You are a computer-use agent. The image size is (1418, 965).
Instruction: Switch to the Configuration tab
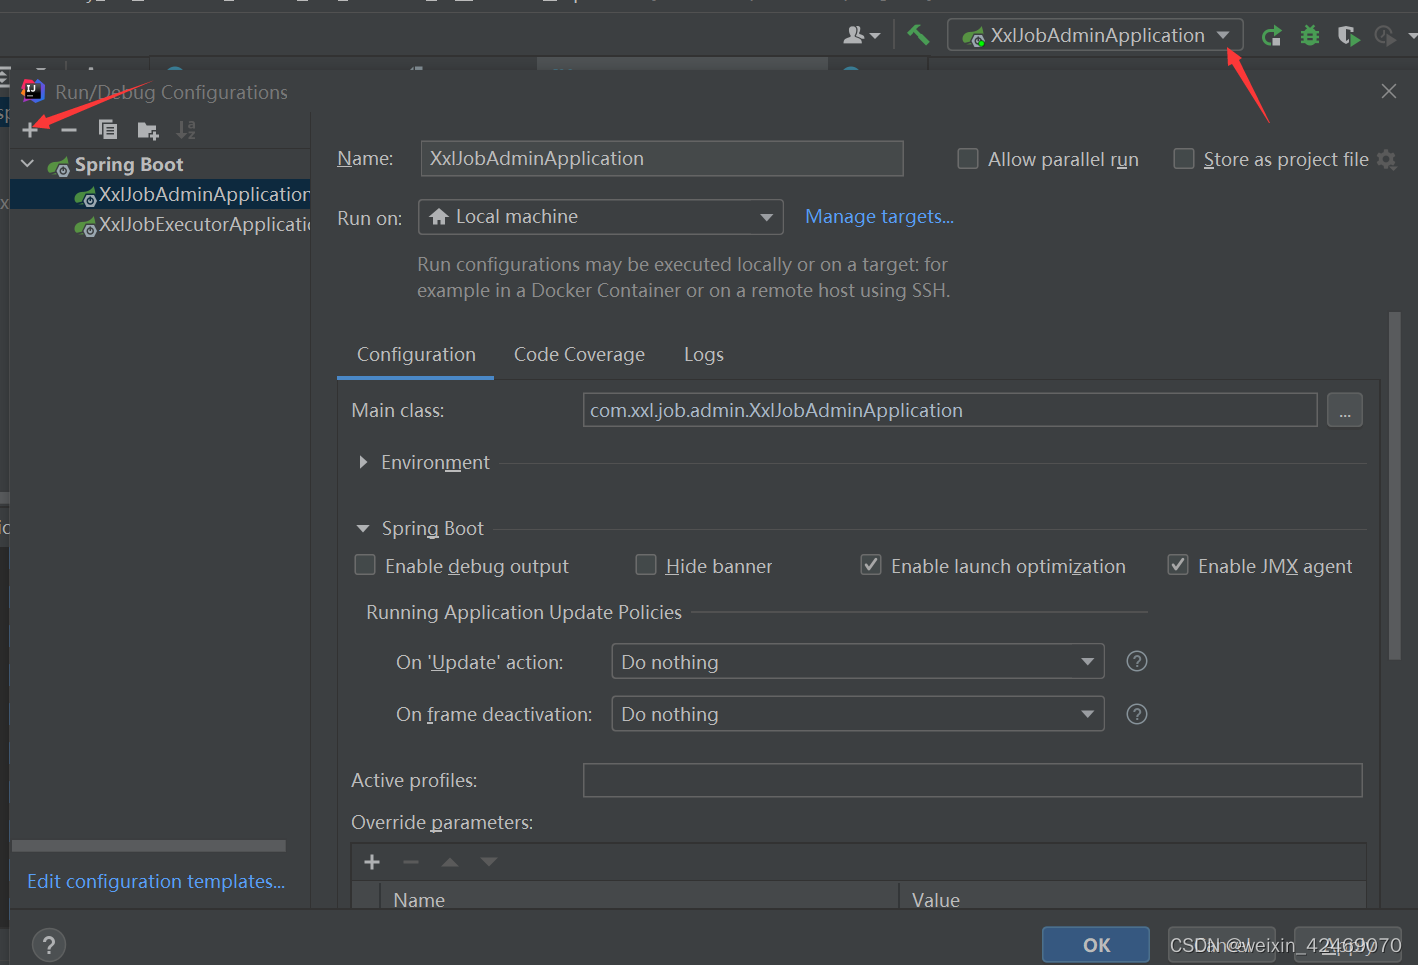tap(416, 355)
